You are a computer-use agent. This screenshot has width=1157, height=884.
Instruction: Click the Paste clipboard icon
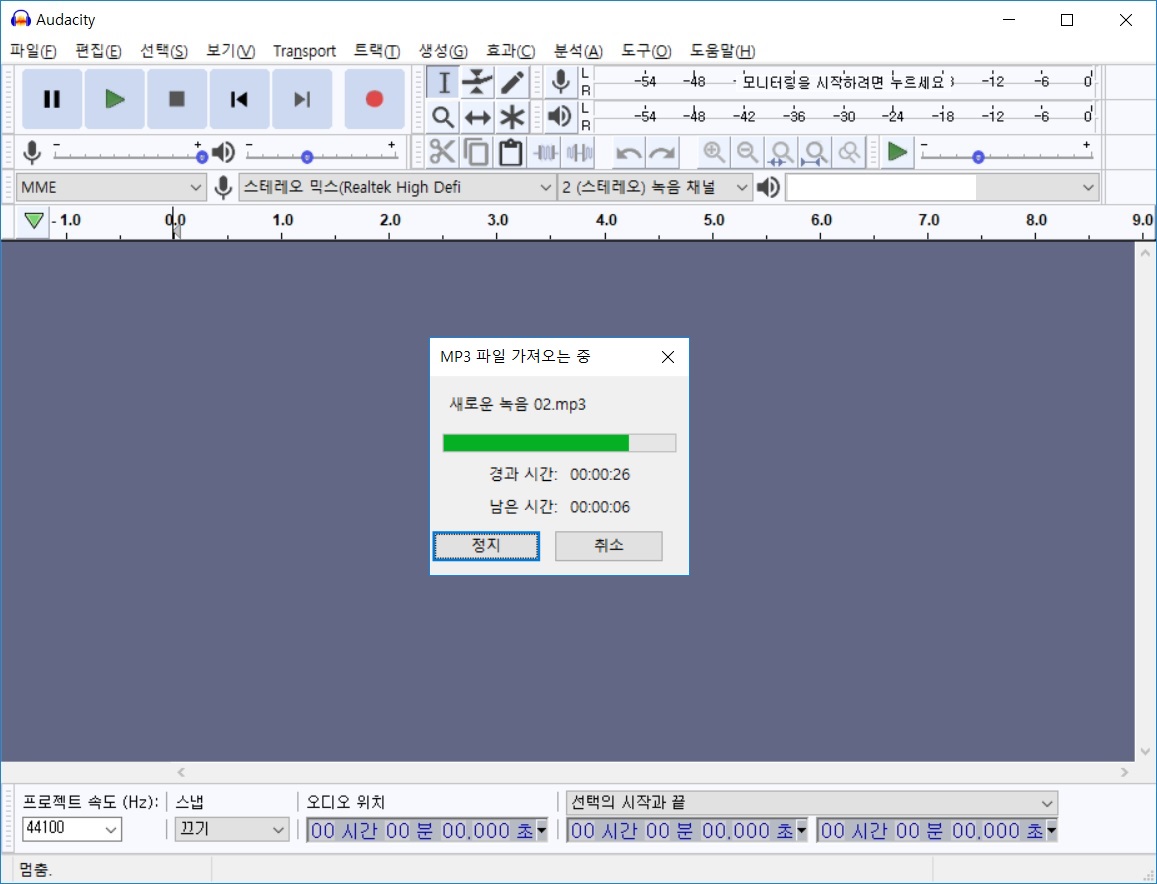[511, 153]
